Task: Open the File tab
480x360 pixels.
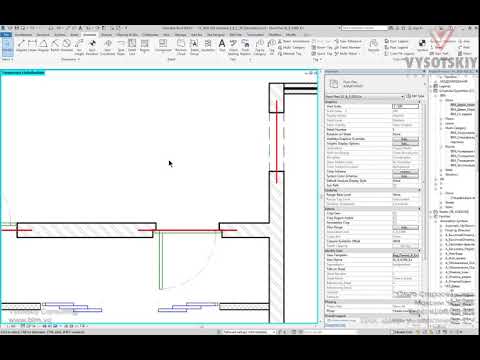Action: [x=6, y=35]
